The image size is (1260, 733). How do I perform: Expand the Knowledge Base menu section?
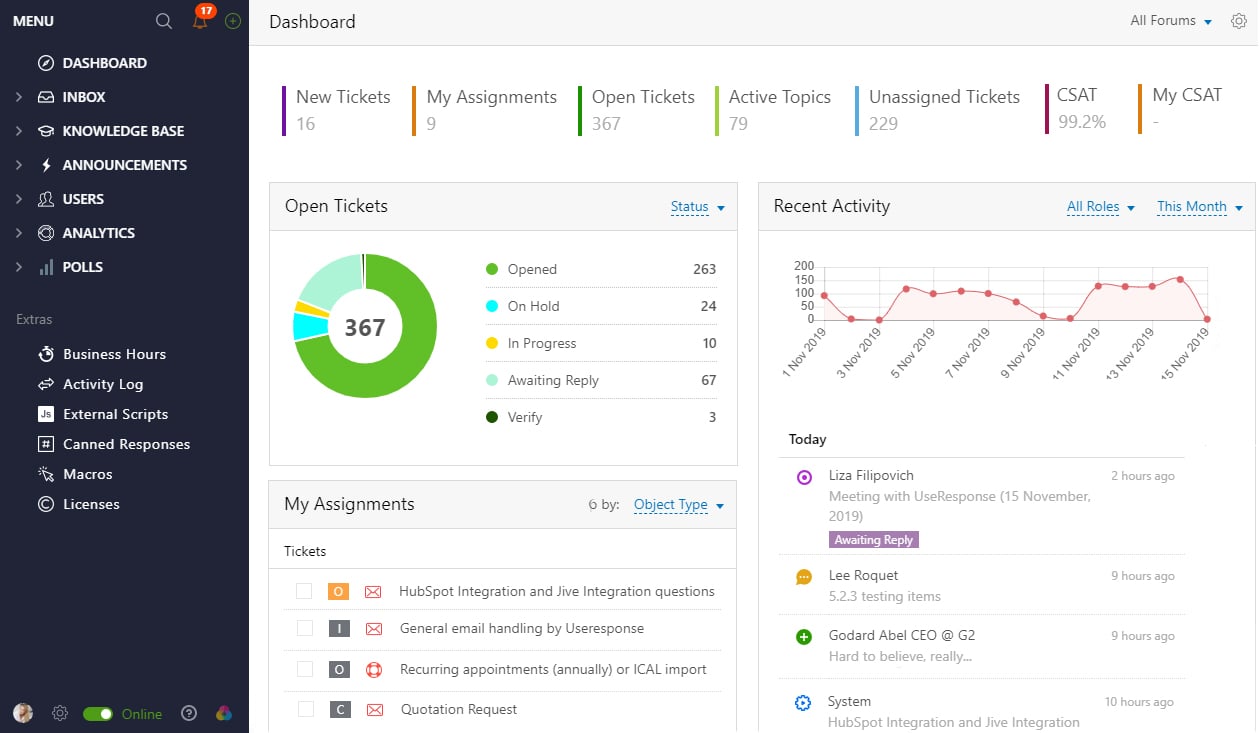123,131
